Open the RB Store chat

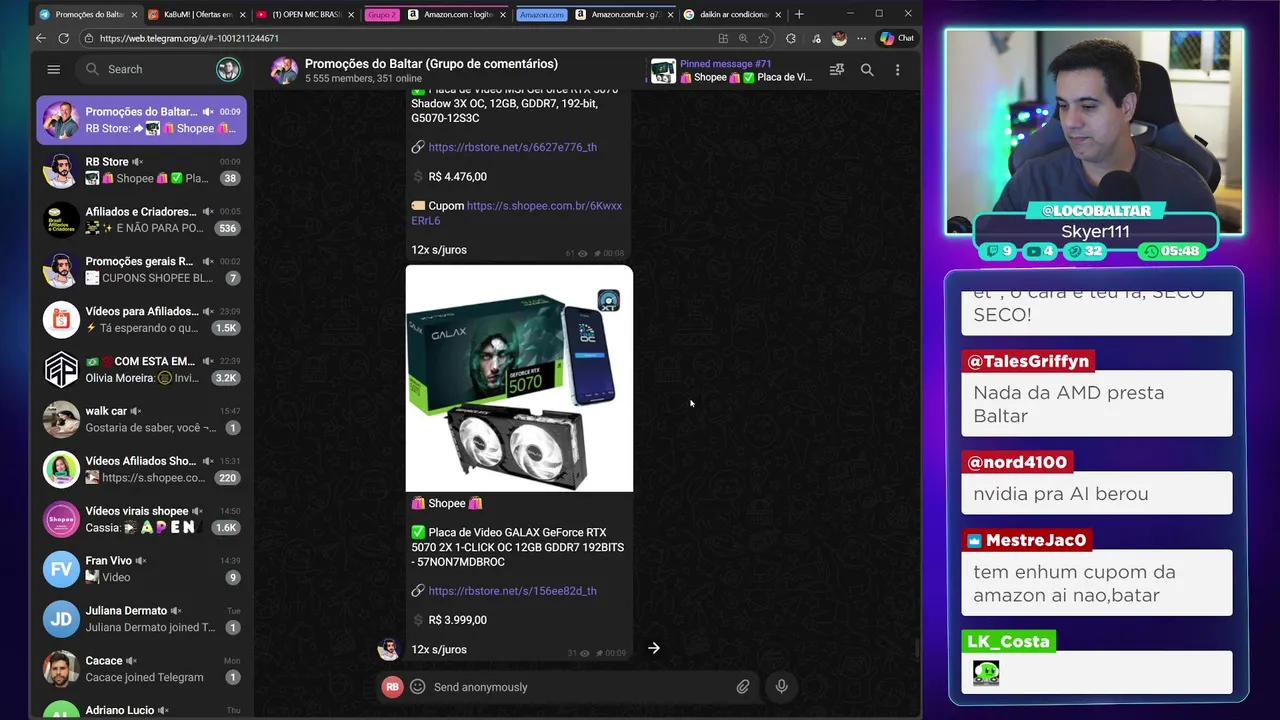click(x=141, y=170)
